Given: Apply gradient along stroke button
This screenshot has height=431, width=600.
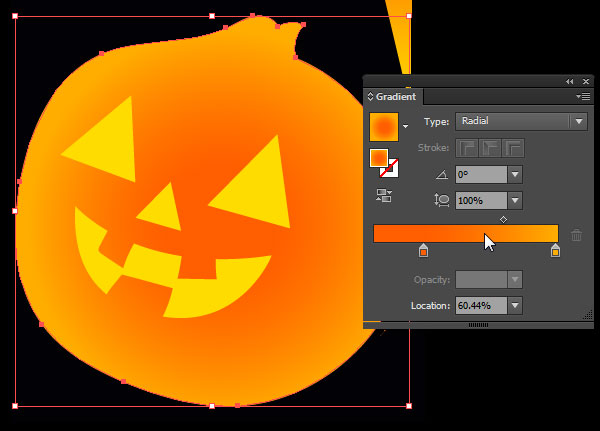Looking at the screenshot, I should 490,148.
